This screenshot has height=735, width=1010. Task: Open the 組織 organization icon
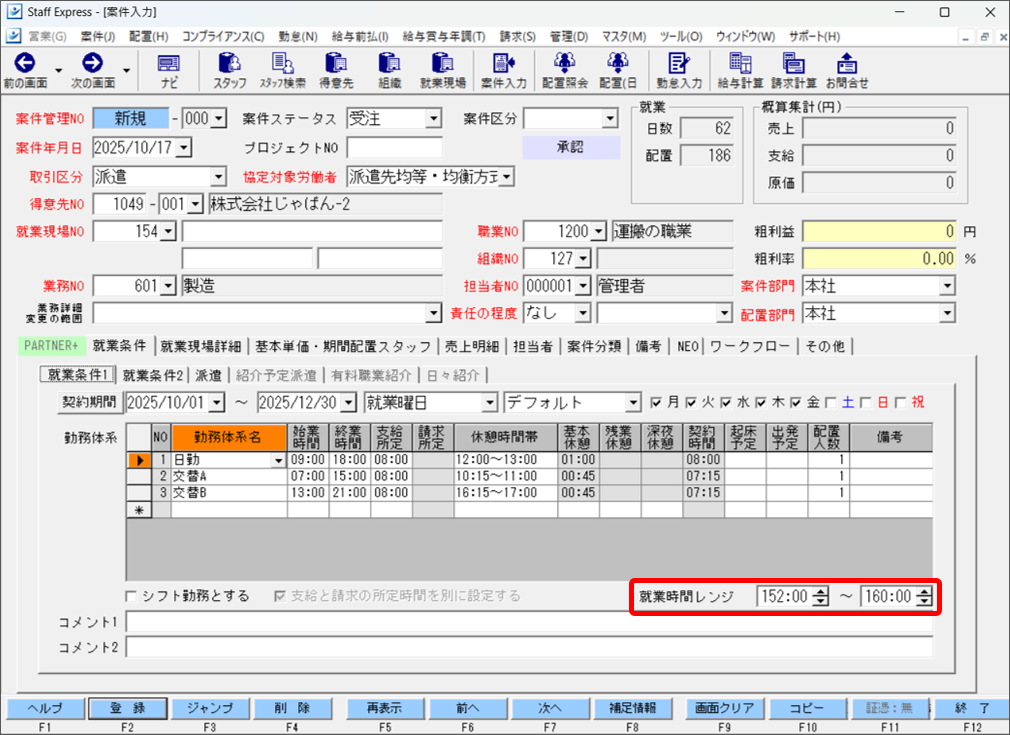[x=390, y=70]
